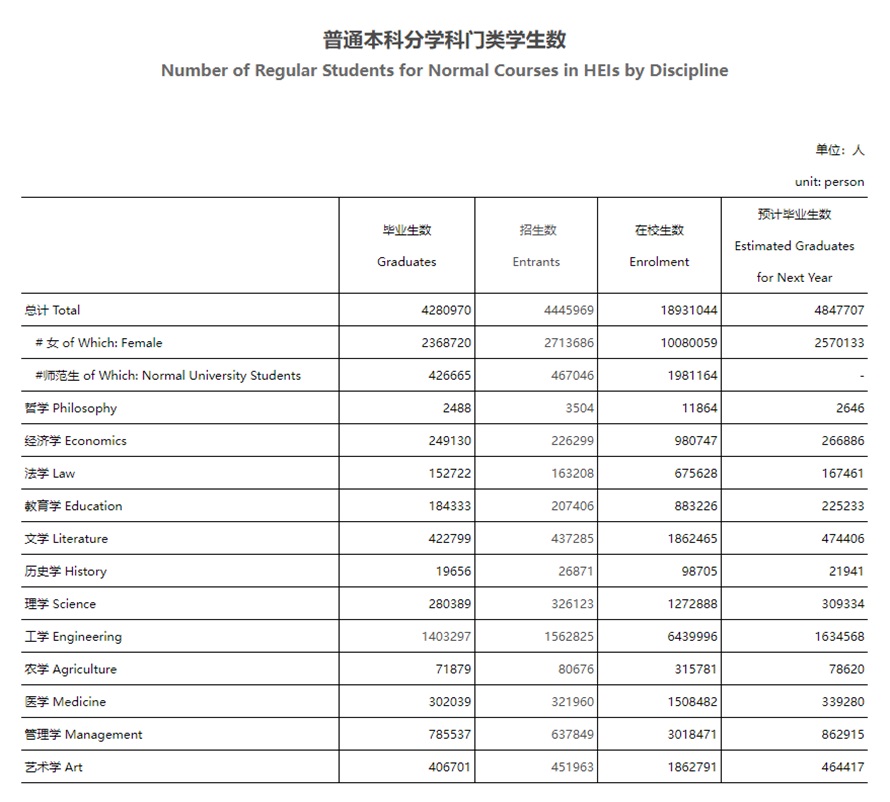Click Female graduates value 2368720

pyautogui.click(x=446, y=343)
